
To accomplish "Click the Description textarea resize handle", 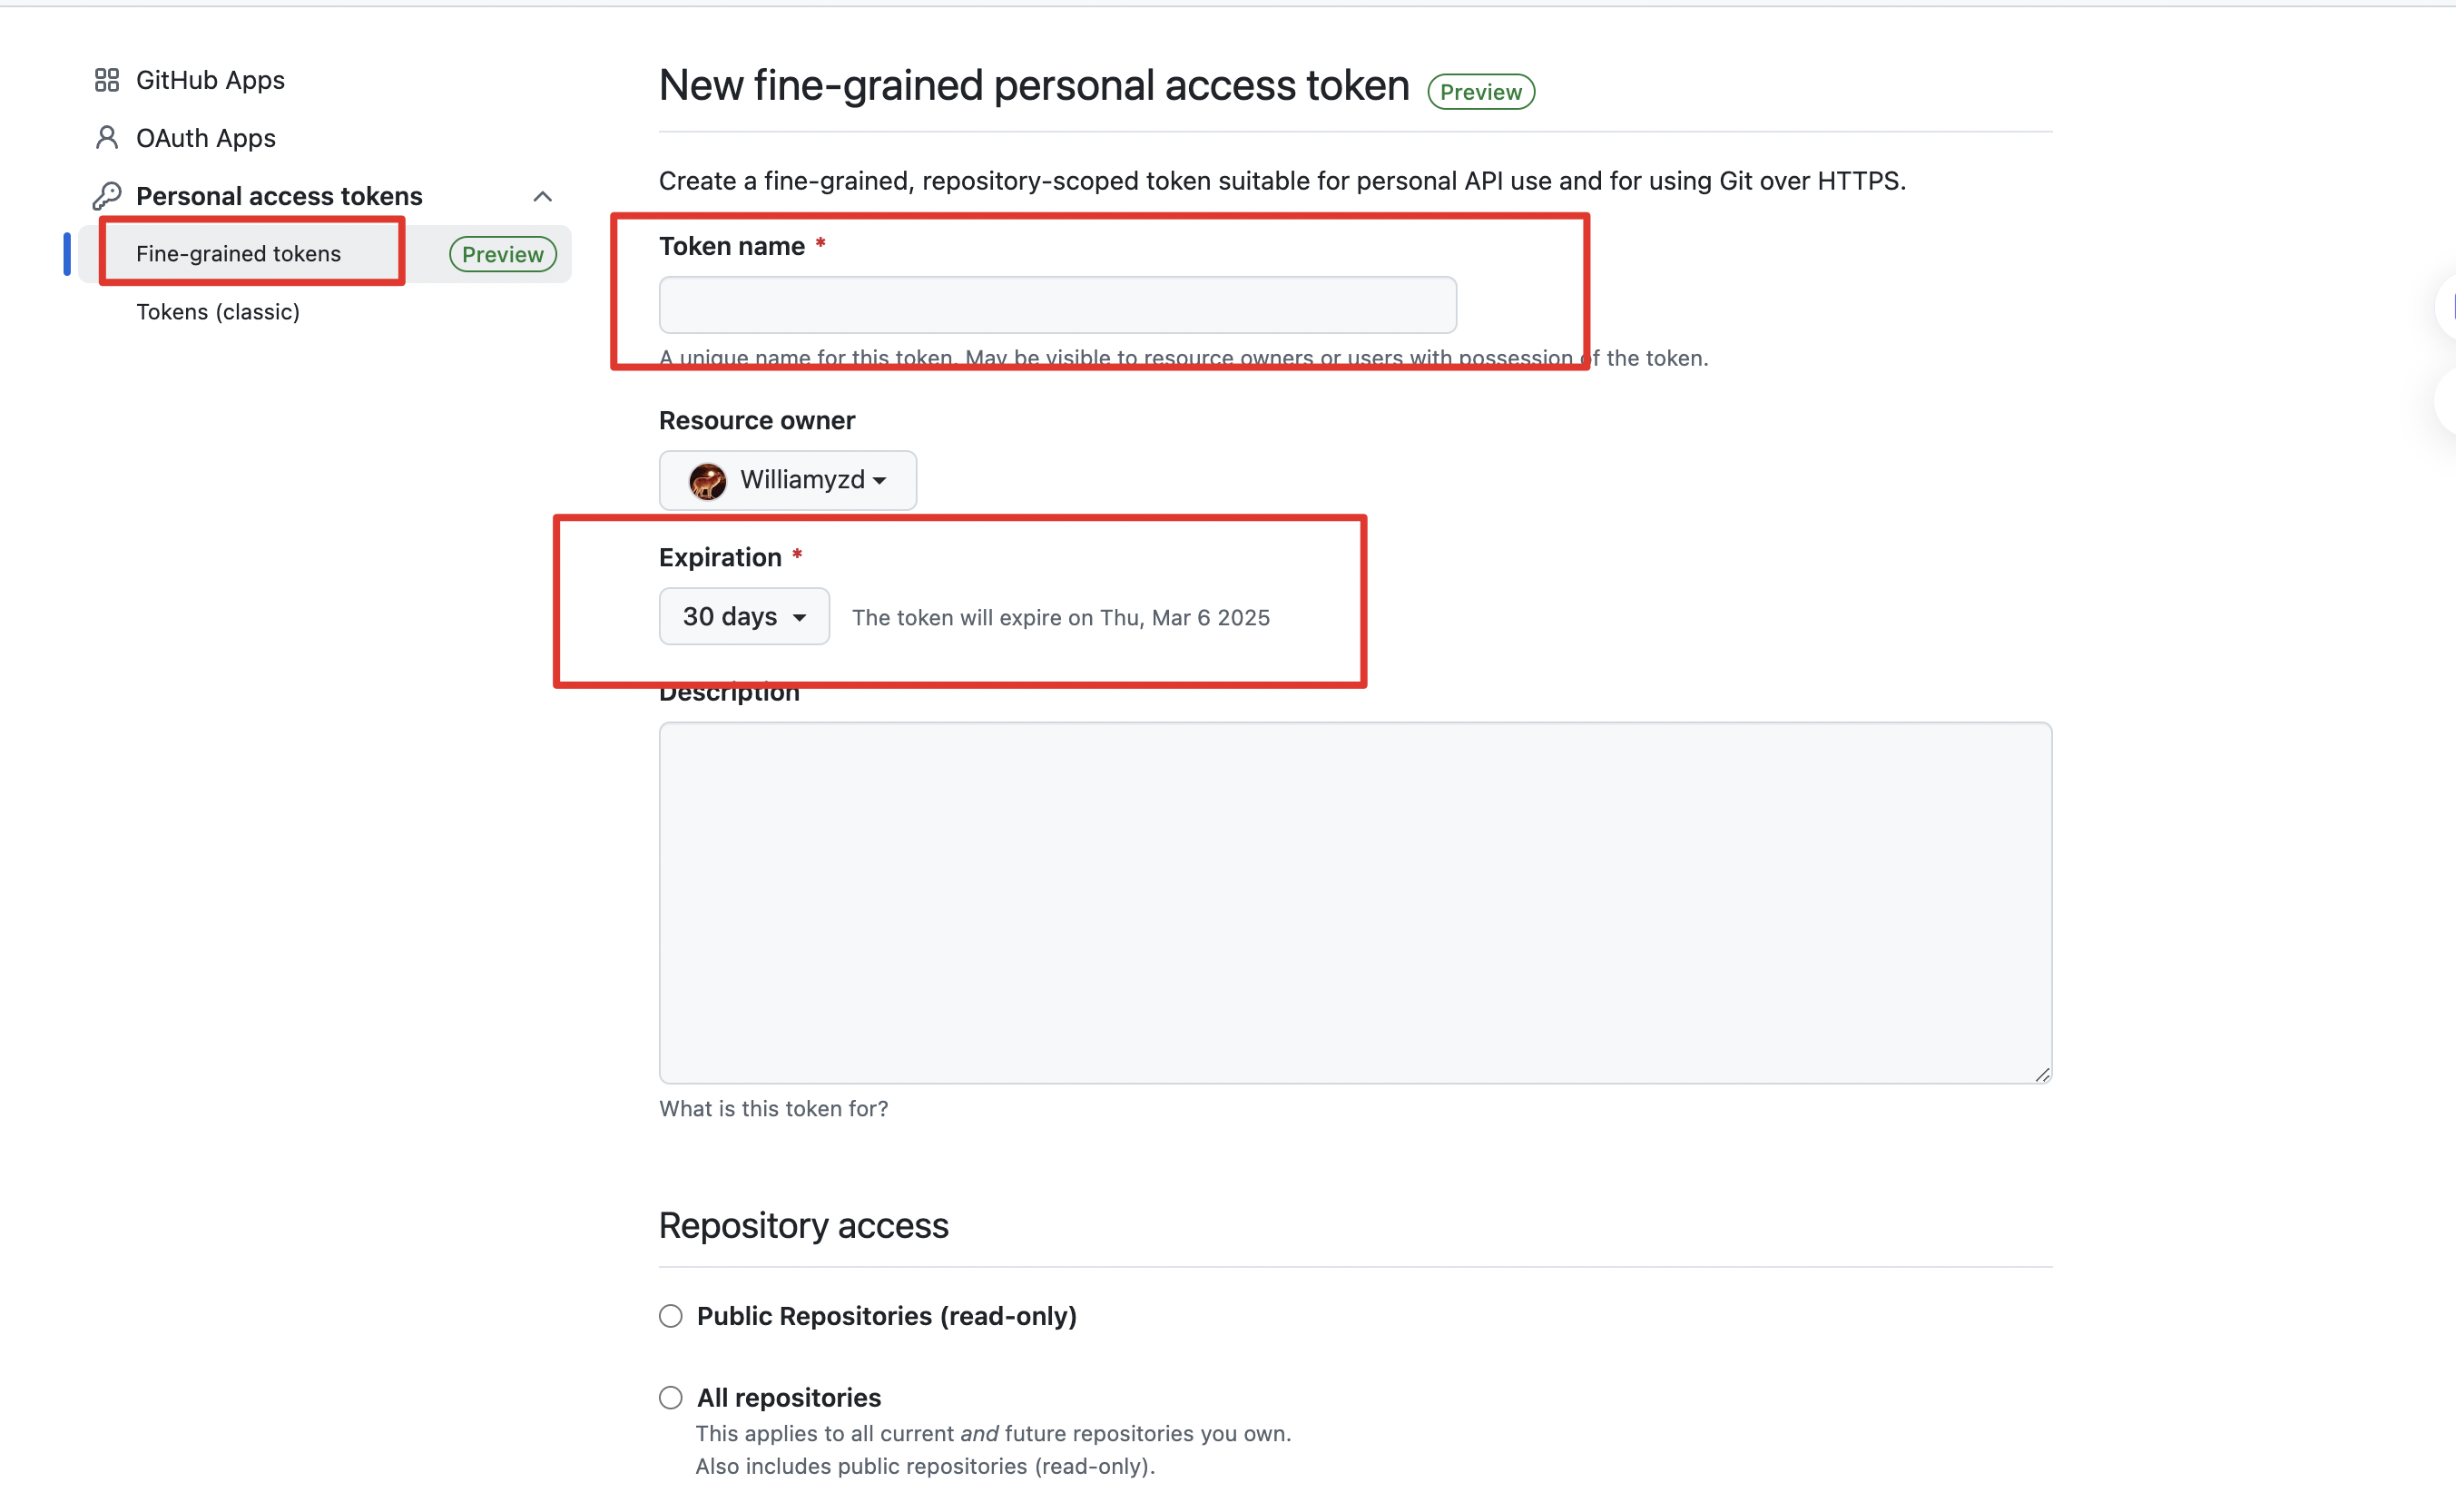I will [2041, 1074].
